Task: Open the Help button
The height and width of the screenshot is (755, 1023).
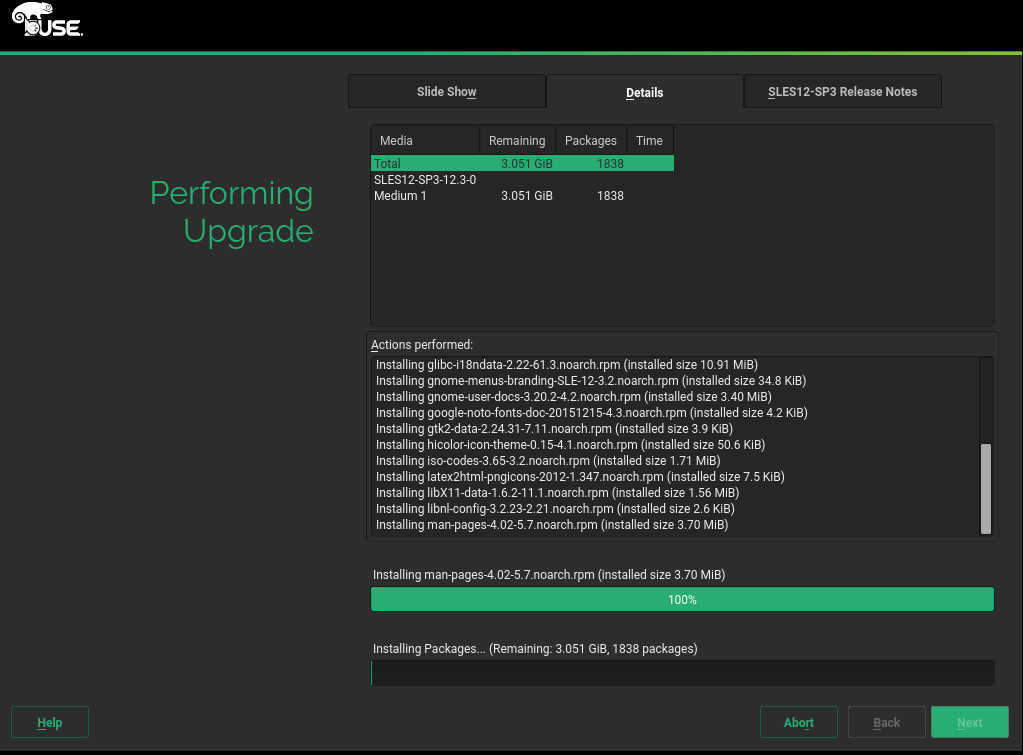Action: tap(50, 722)
